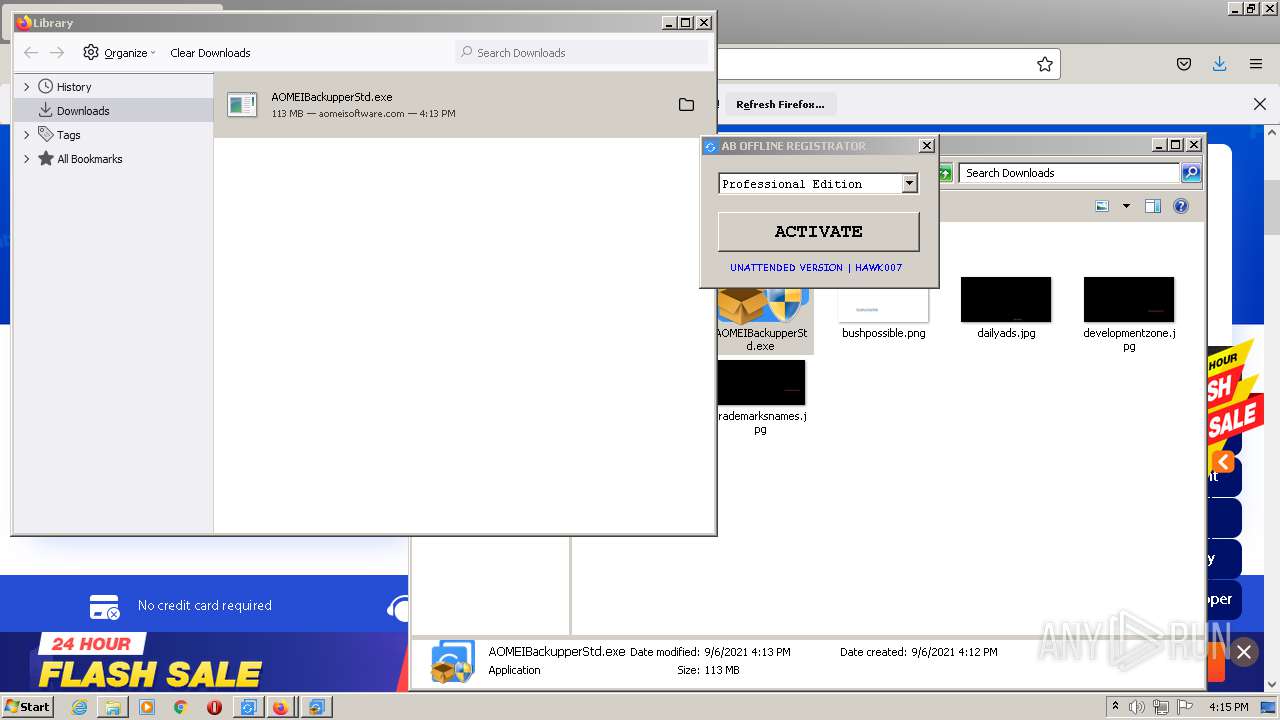This screenshot has height=720, width=1280.
Task: Click the UNATTENDED VERSION | HAWK007 link
Action: pos(816,268)
